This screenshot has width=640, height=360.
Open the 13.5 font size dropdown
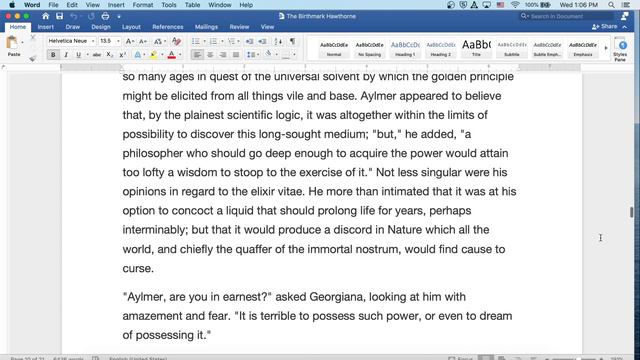(x=118, y=41)
